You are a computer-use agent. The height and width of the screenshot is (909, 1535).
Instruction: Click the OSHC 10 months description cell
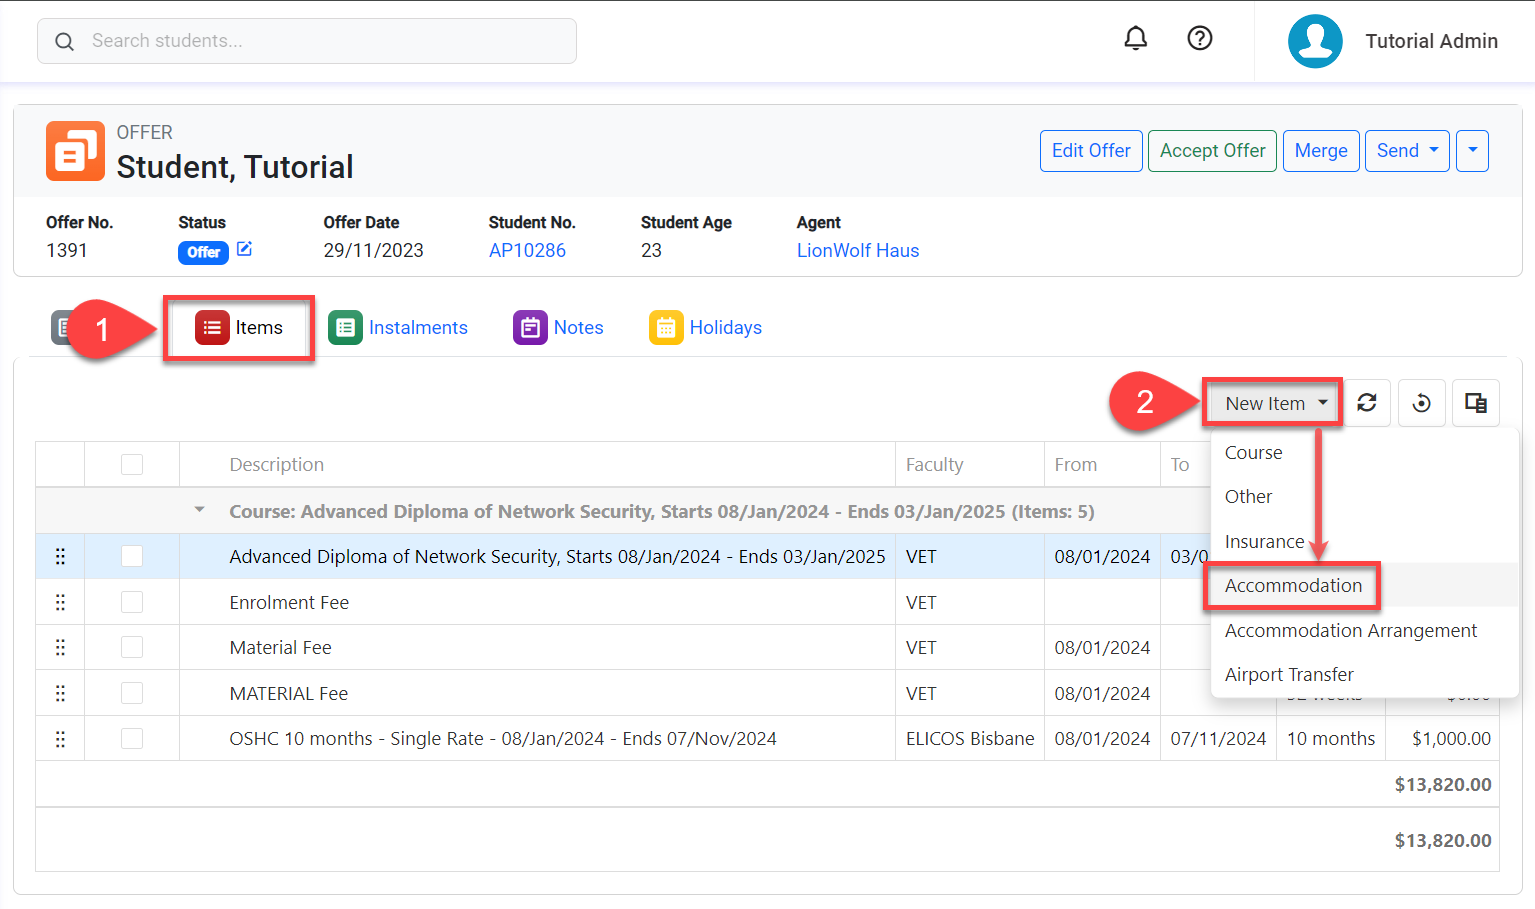pos(537,738)
